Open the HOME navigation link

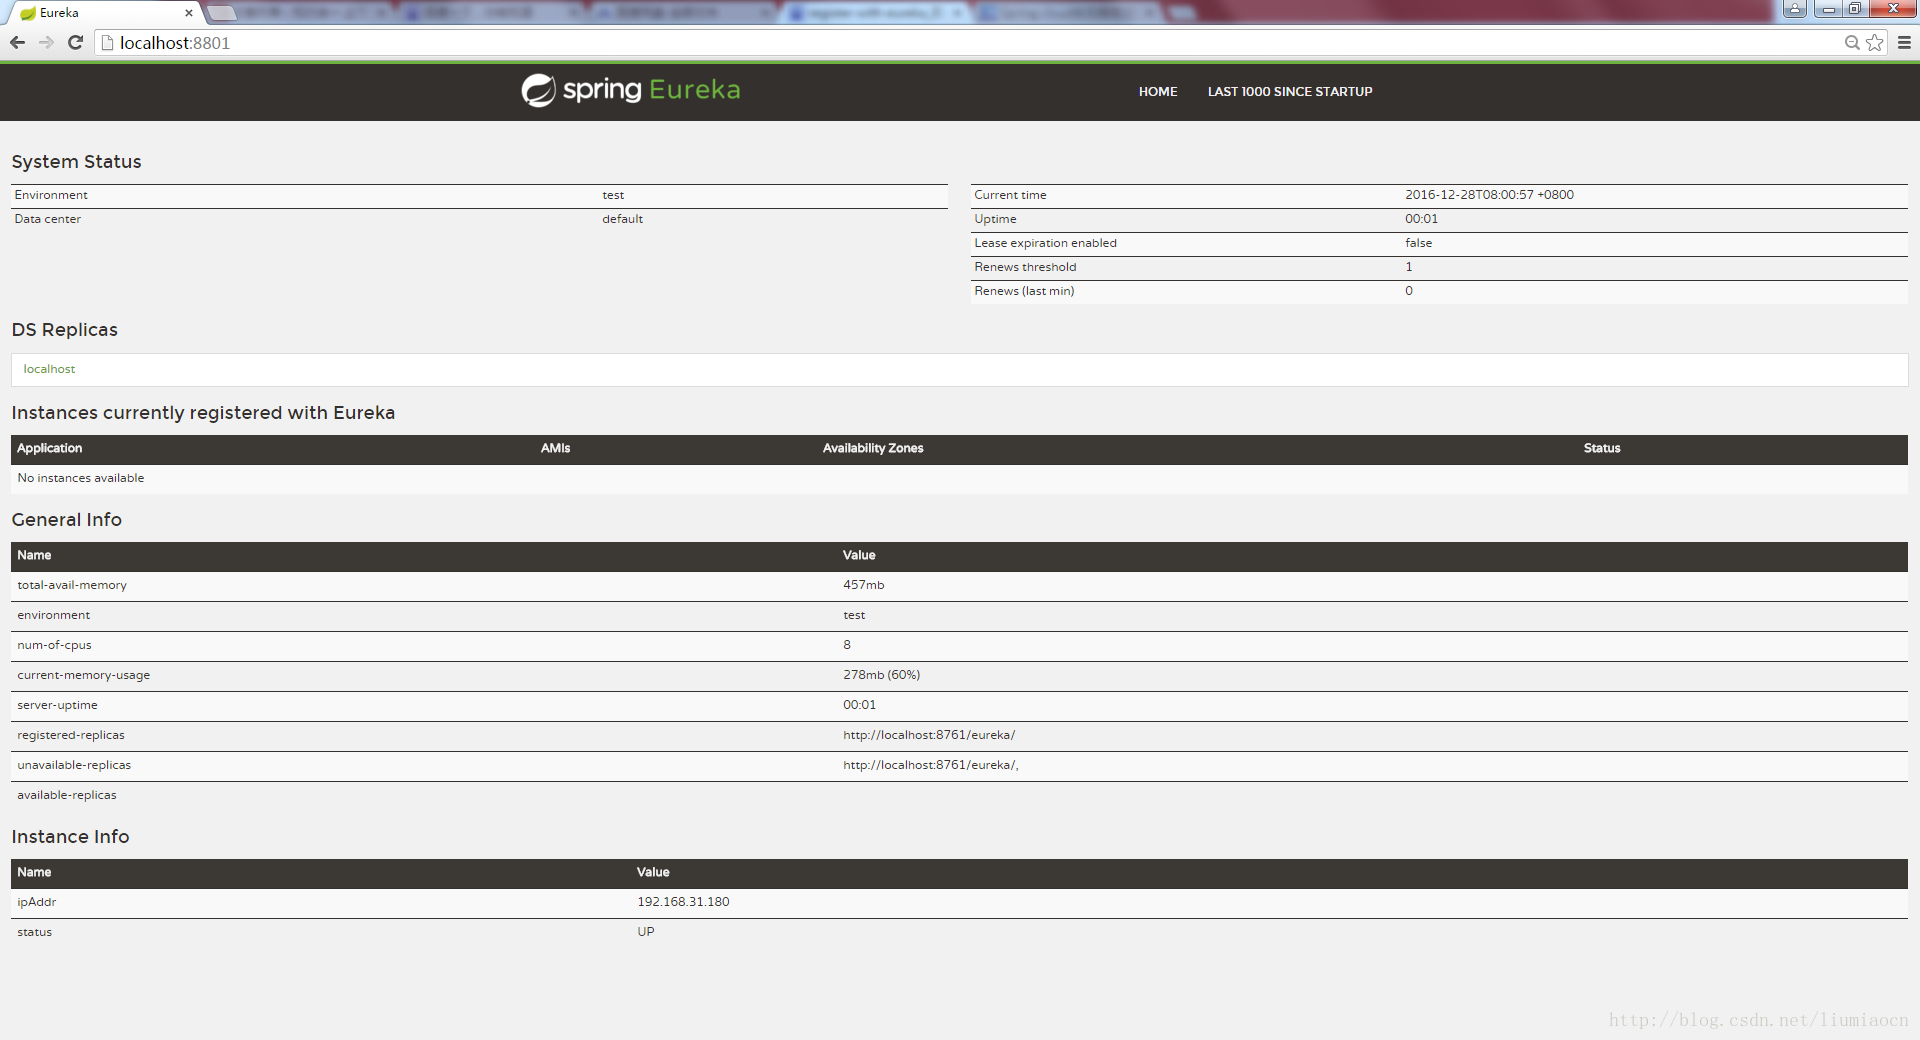(1158, 92)
